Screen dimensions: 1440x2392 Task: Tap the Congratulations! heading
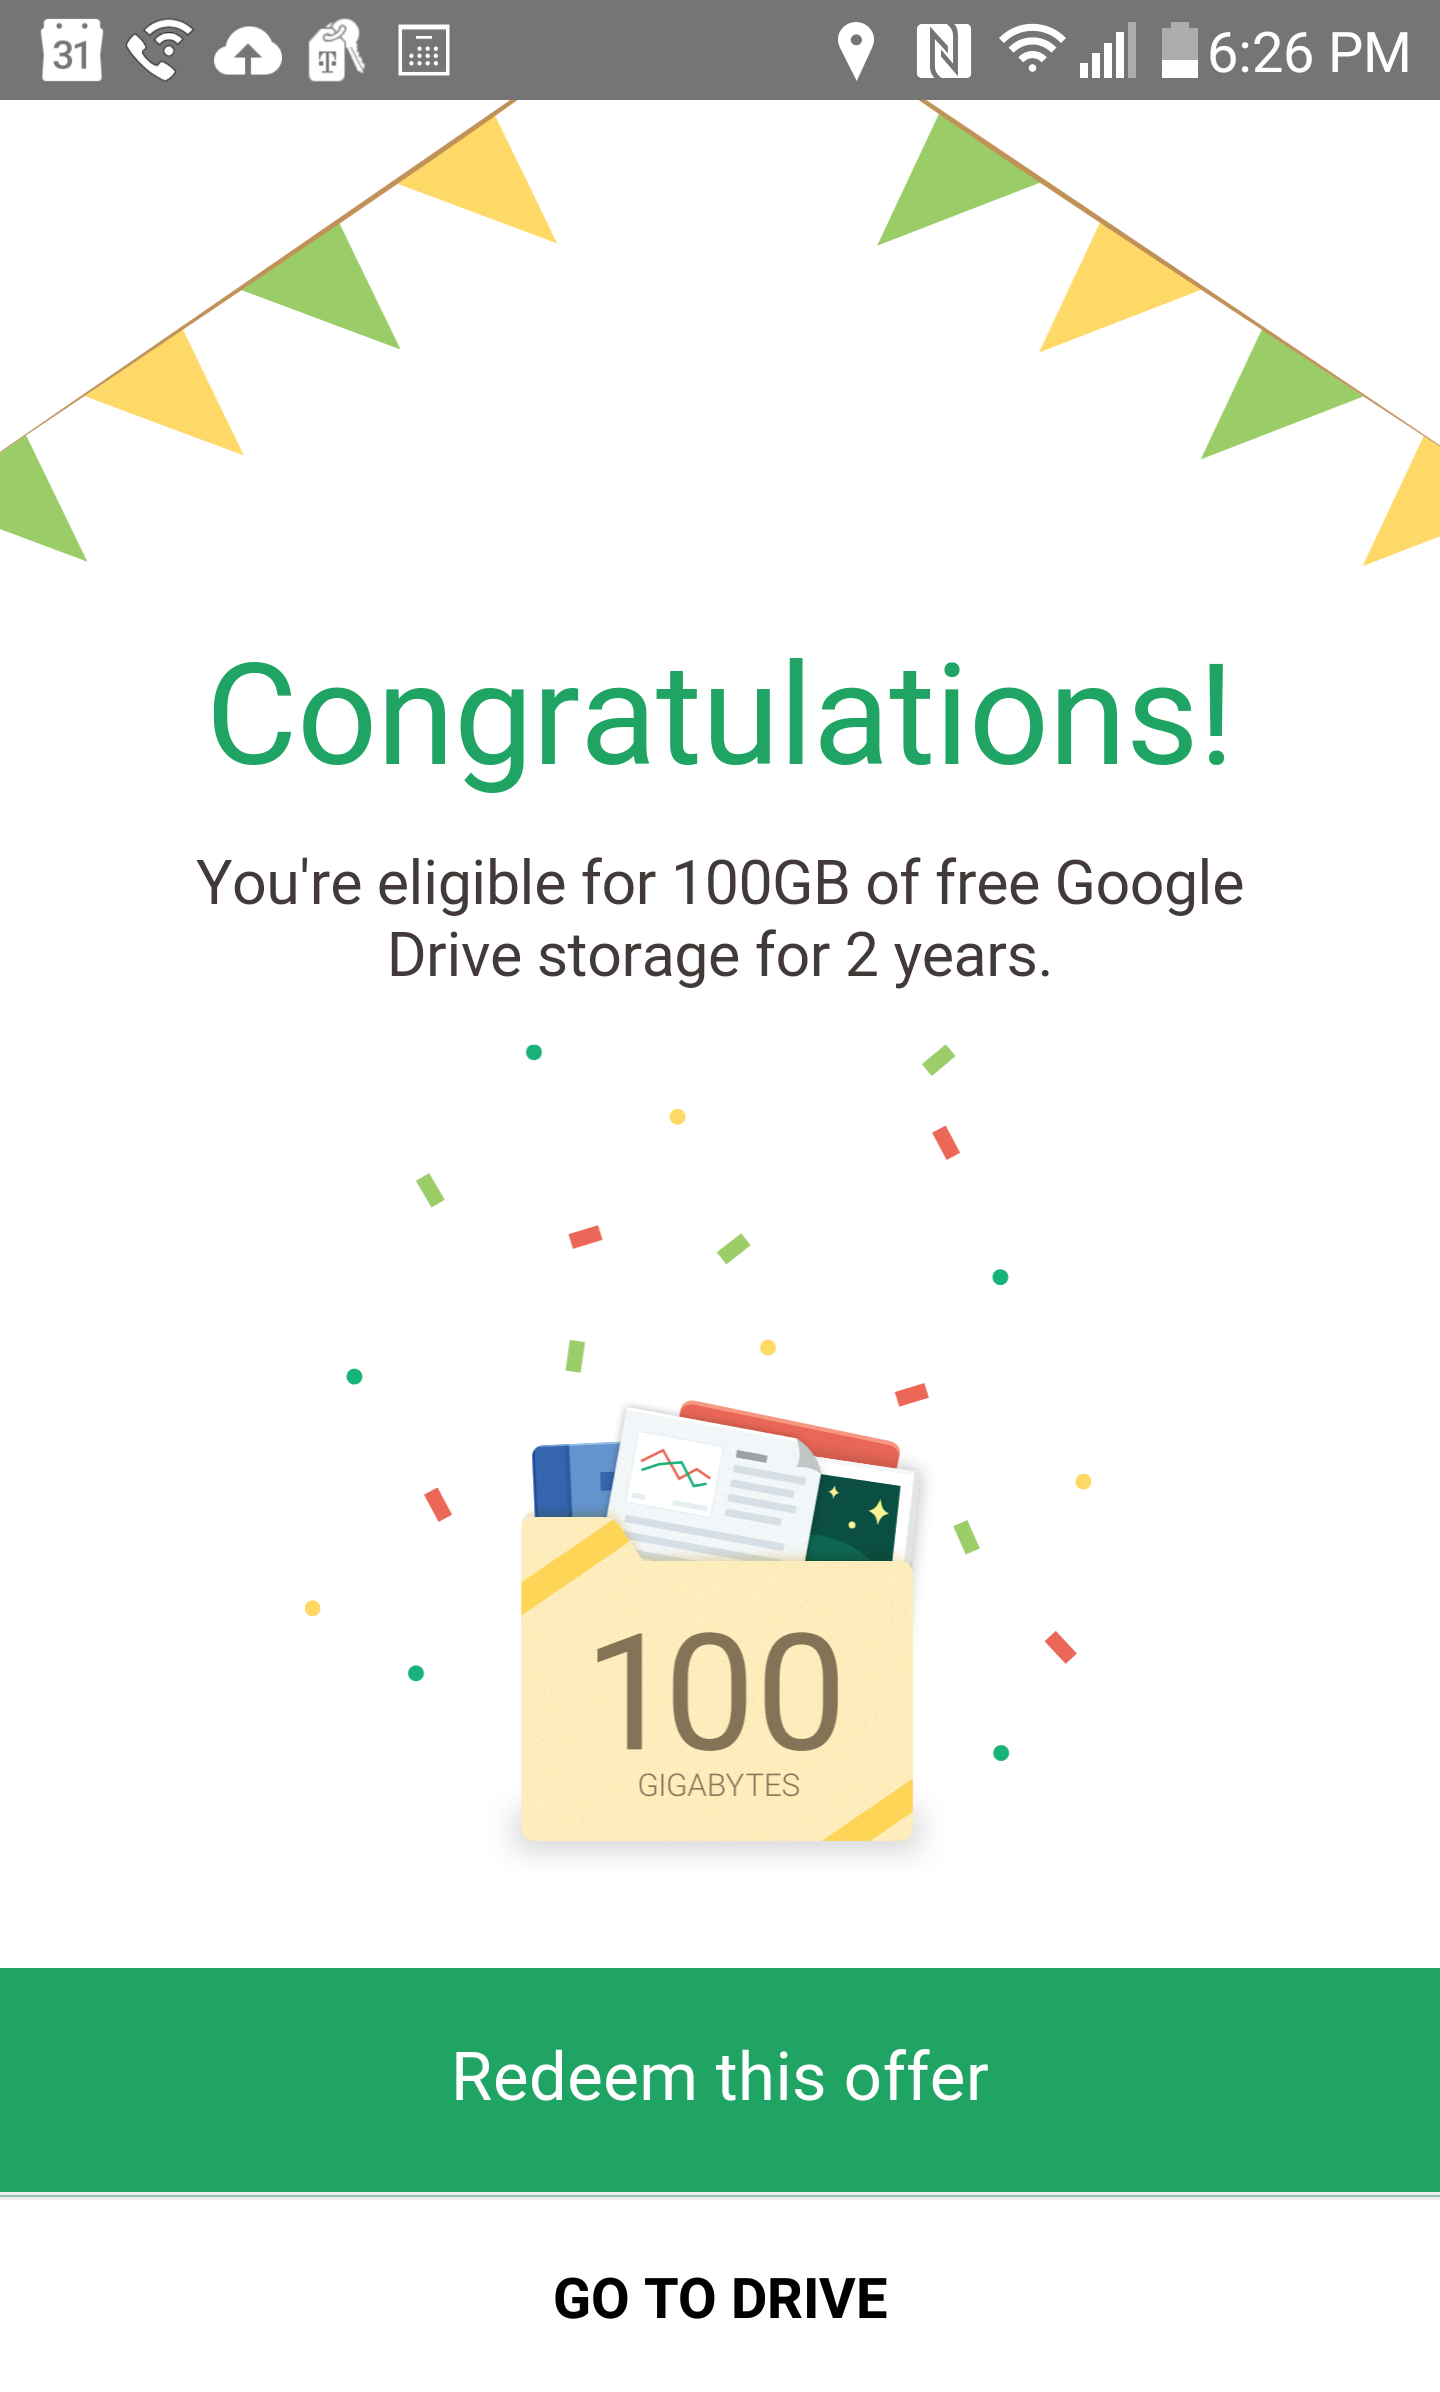tap(720, 716)
